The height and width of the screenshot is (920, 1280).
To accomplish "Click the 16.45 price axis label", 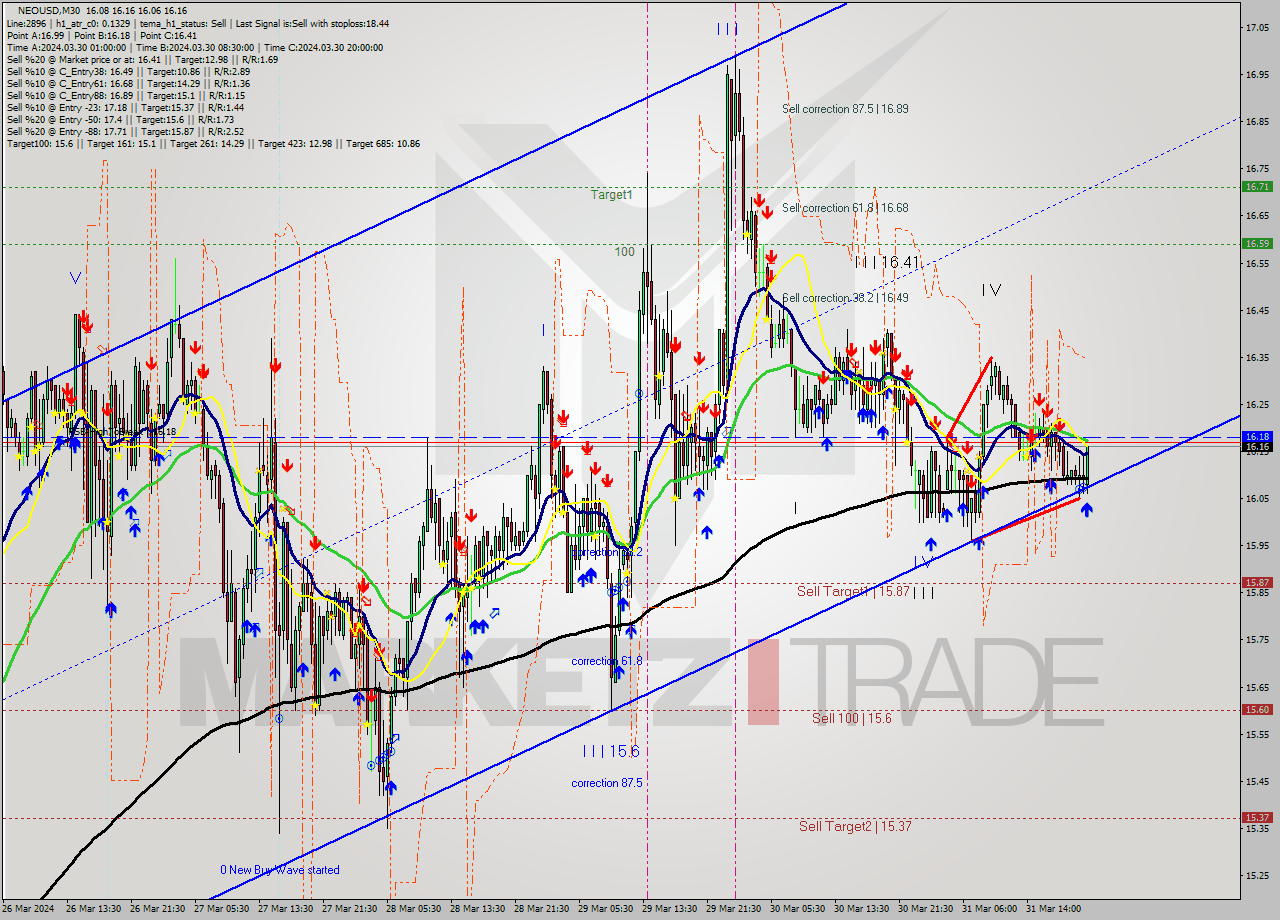I will click(1258, 310).
